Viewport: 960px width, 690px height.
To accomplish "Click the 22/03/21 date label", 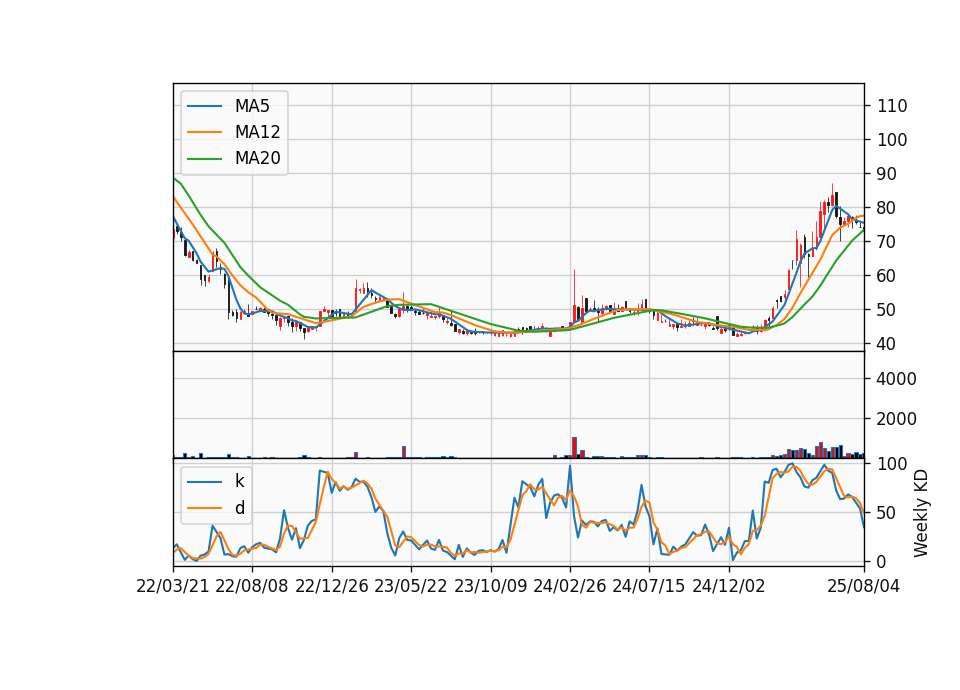I will (173, 586).
